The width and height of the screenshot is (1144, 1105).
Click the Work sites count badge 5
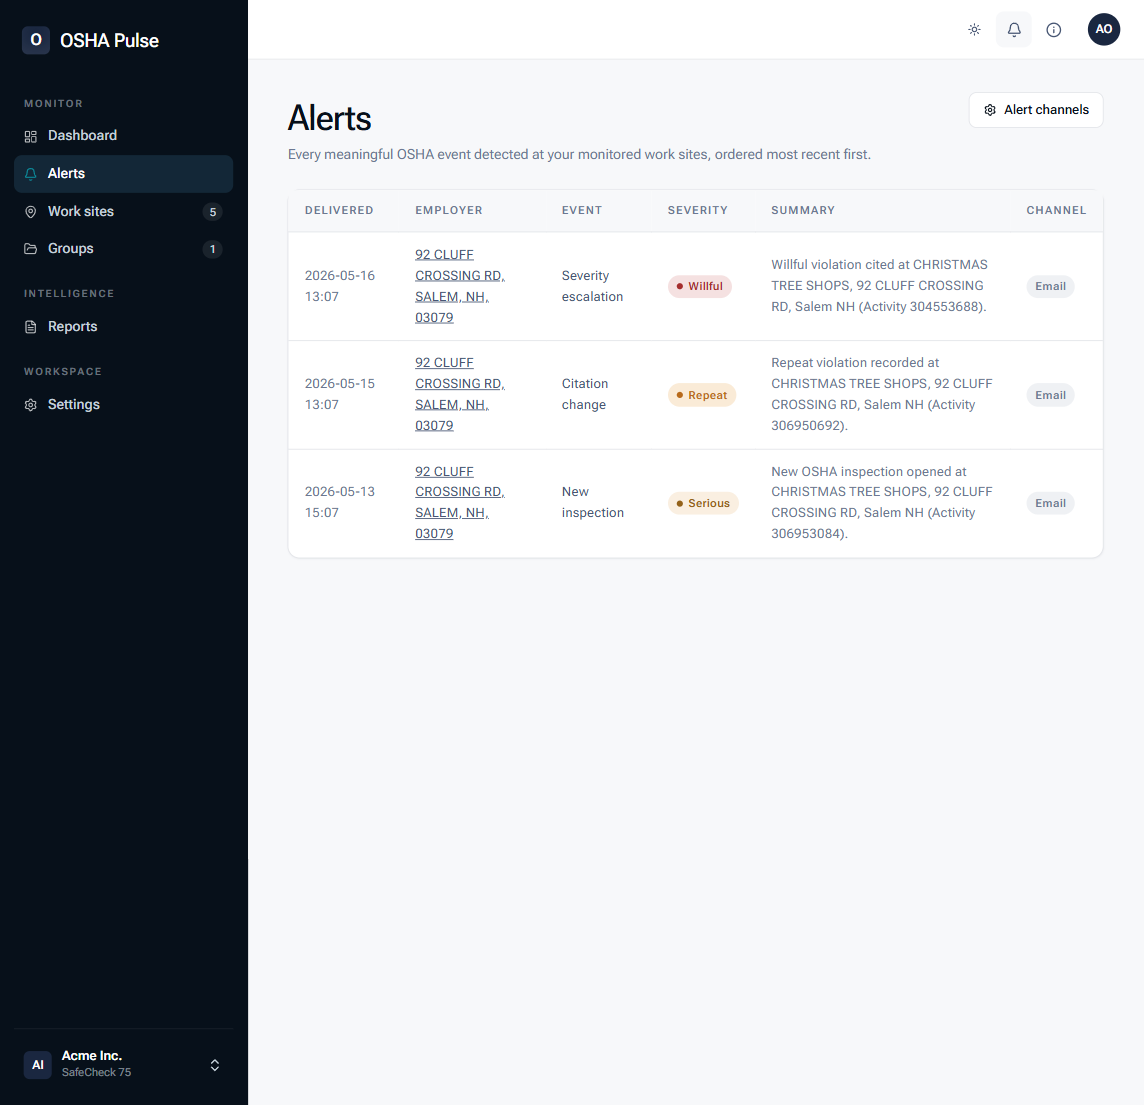(212, 212)
